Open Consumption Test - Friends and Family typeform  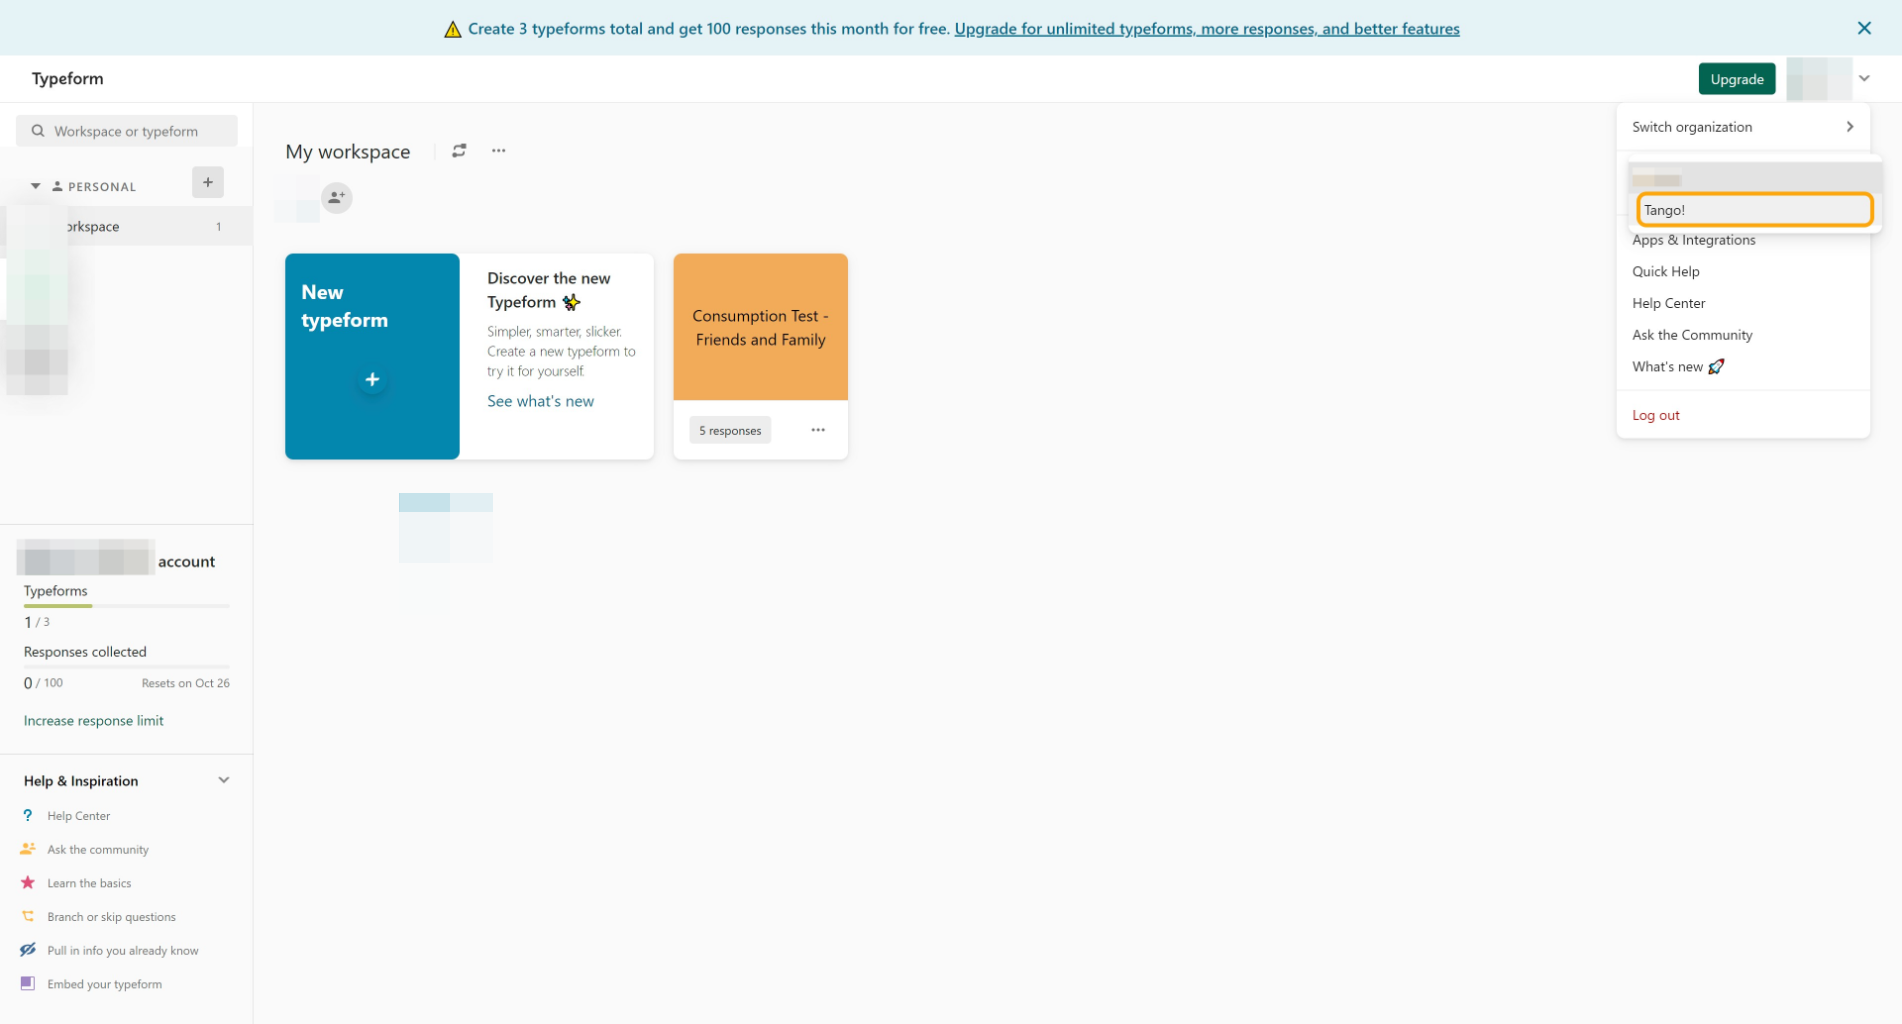coord(760,327)
